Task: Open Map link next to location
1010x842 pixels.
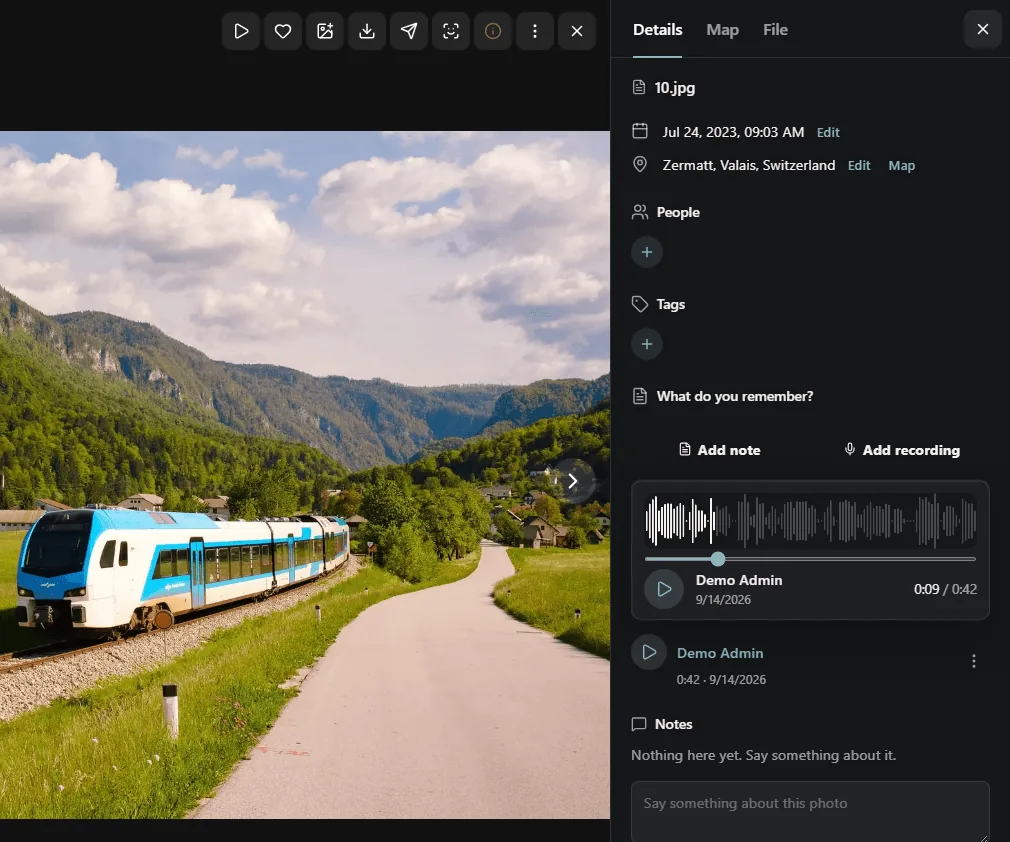Action: 901,166
